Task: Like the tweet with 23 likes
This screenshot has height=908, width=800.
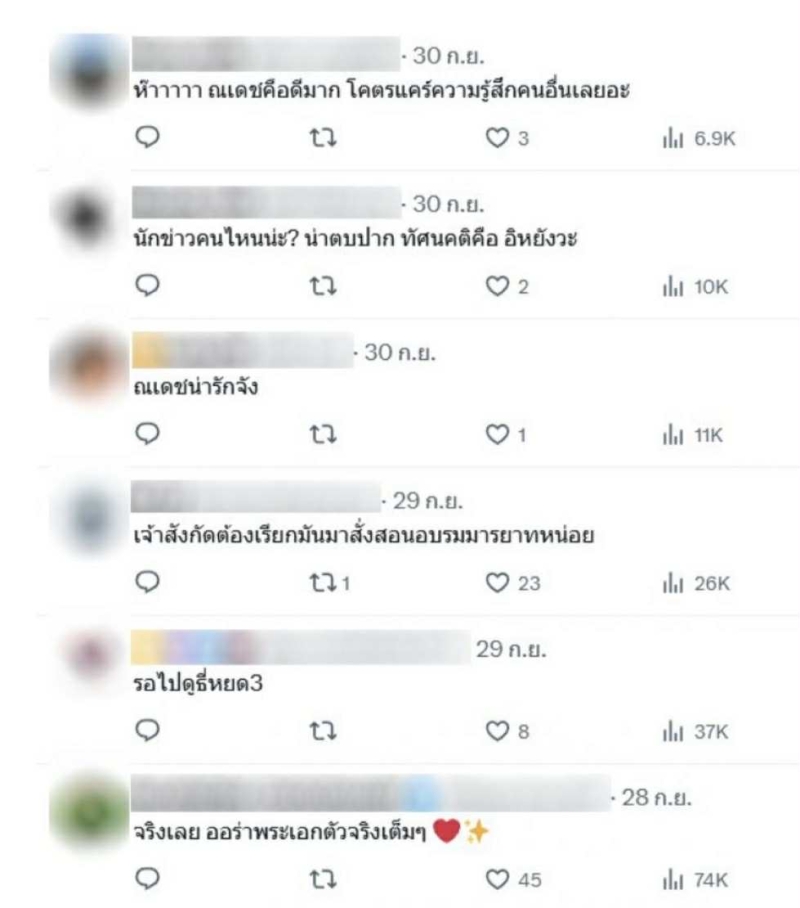Action: coord(513,583)
